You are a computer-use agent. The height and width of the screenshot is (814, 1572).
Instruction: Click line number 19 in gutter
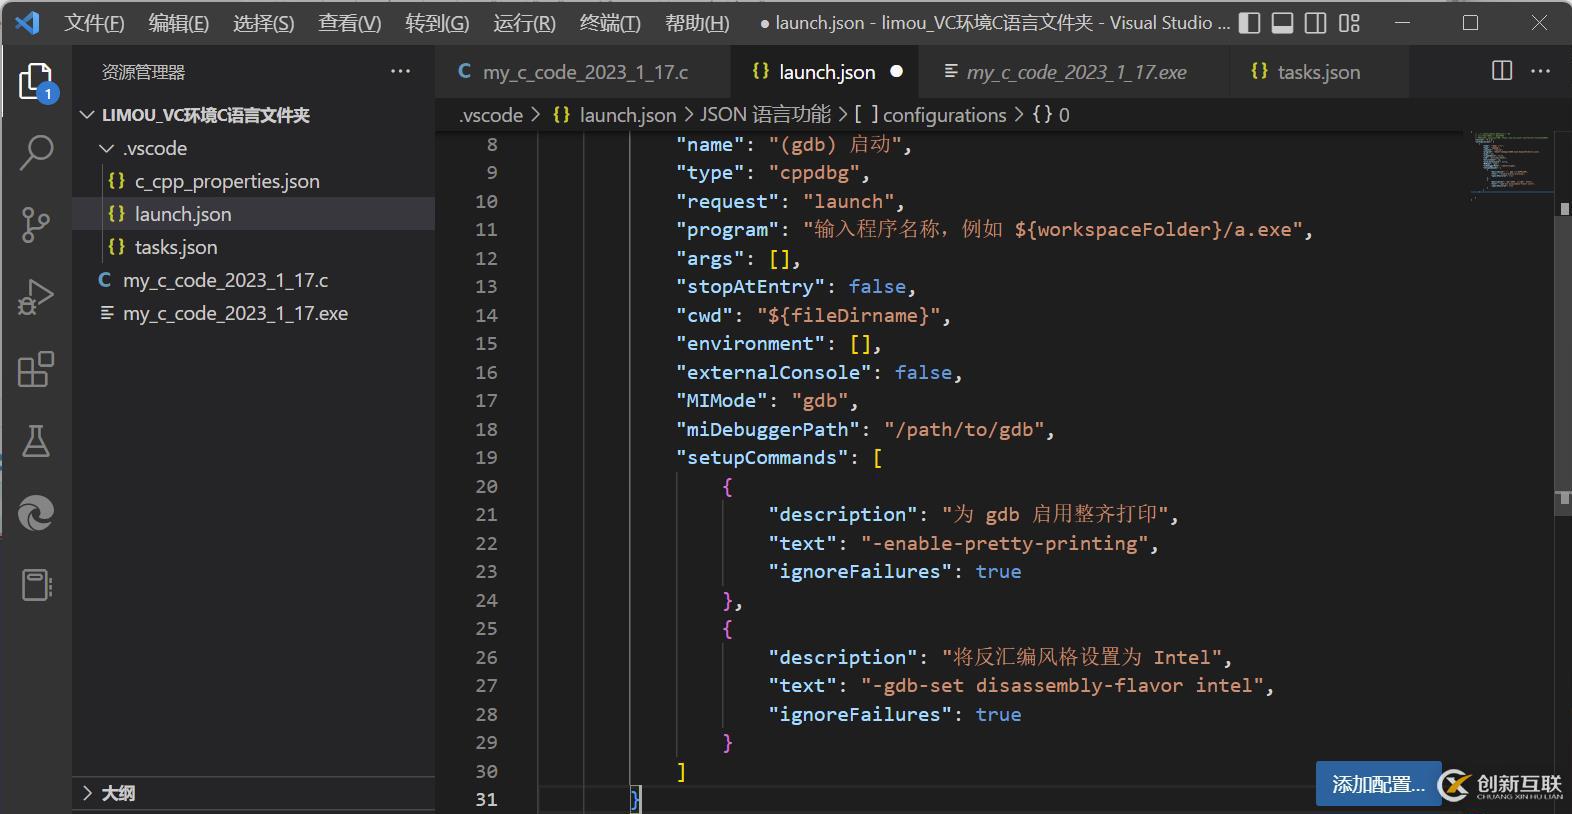pos(486,457)
